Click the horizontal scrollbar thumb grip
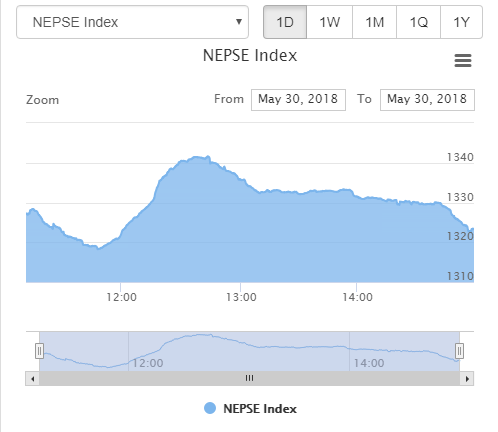This screenshot has width=498, height=432. (x=249, y=378)
